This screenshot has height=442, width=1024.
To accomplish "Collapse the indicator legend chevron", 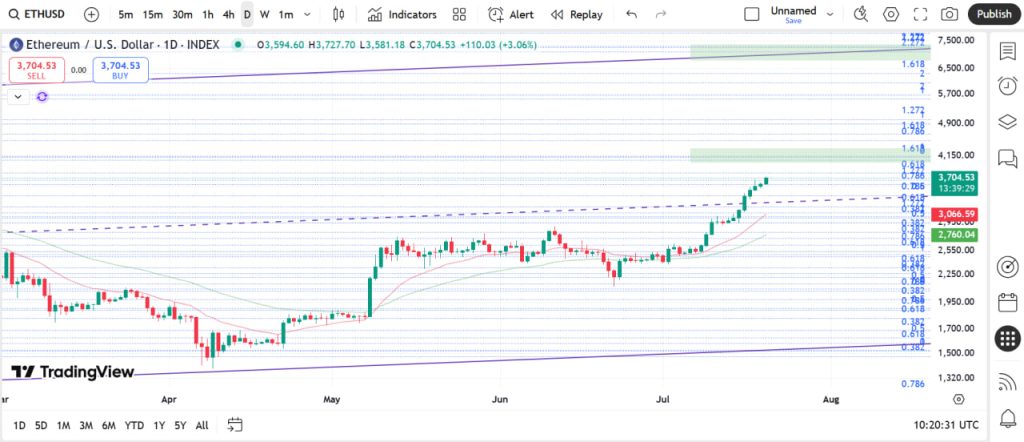I will [x=18, y=97].
